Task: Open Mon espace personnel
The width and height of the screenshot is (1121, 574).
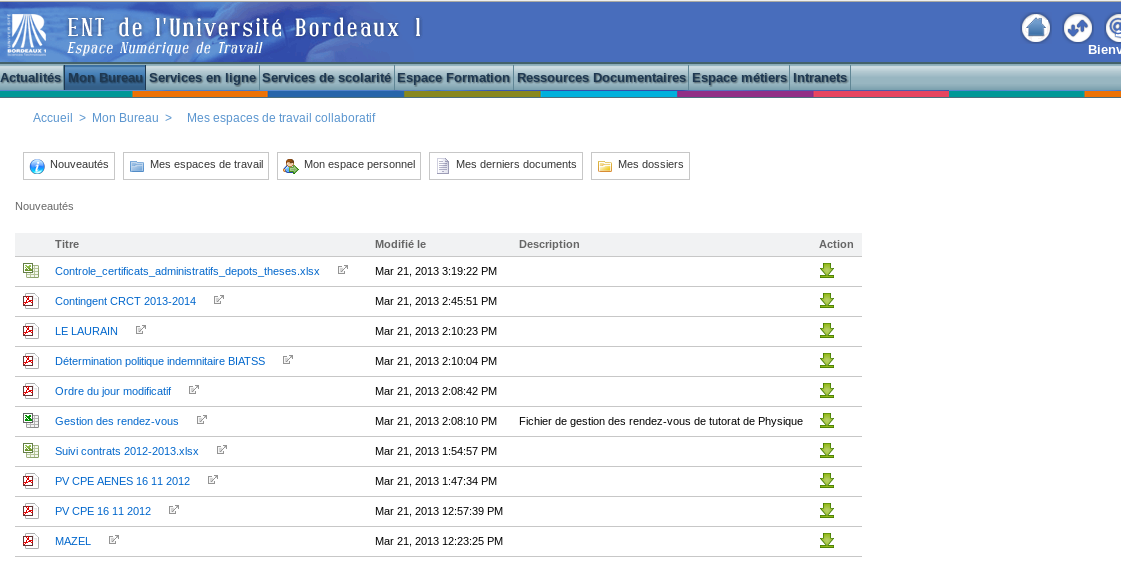Action: pos(349,166)
